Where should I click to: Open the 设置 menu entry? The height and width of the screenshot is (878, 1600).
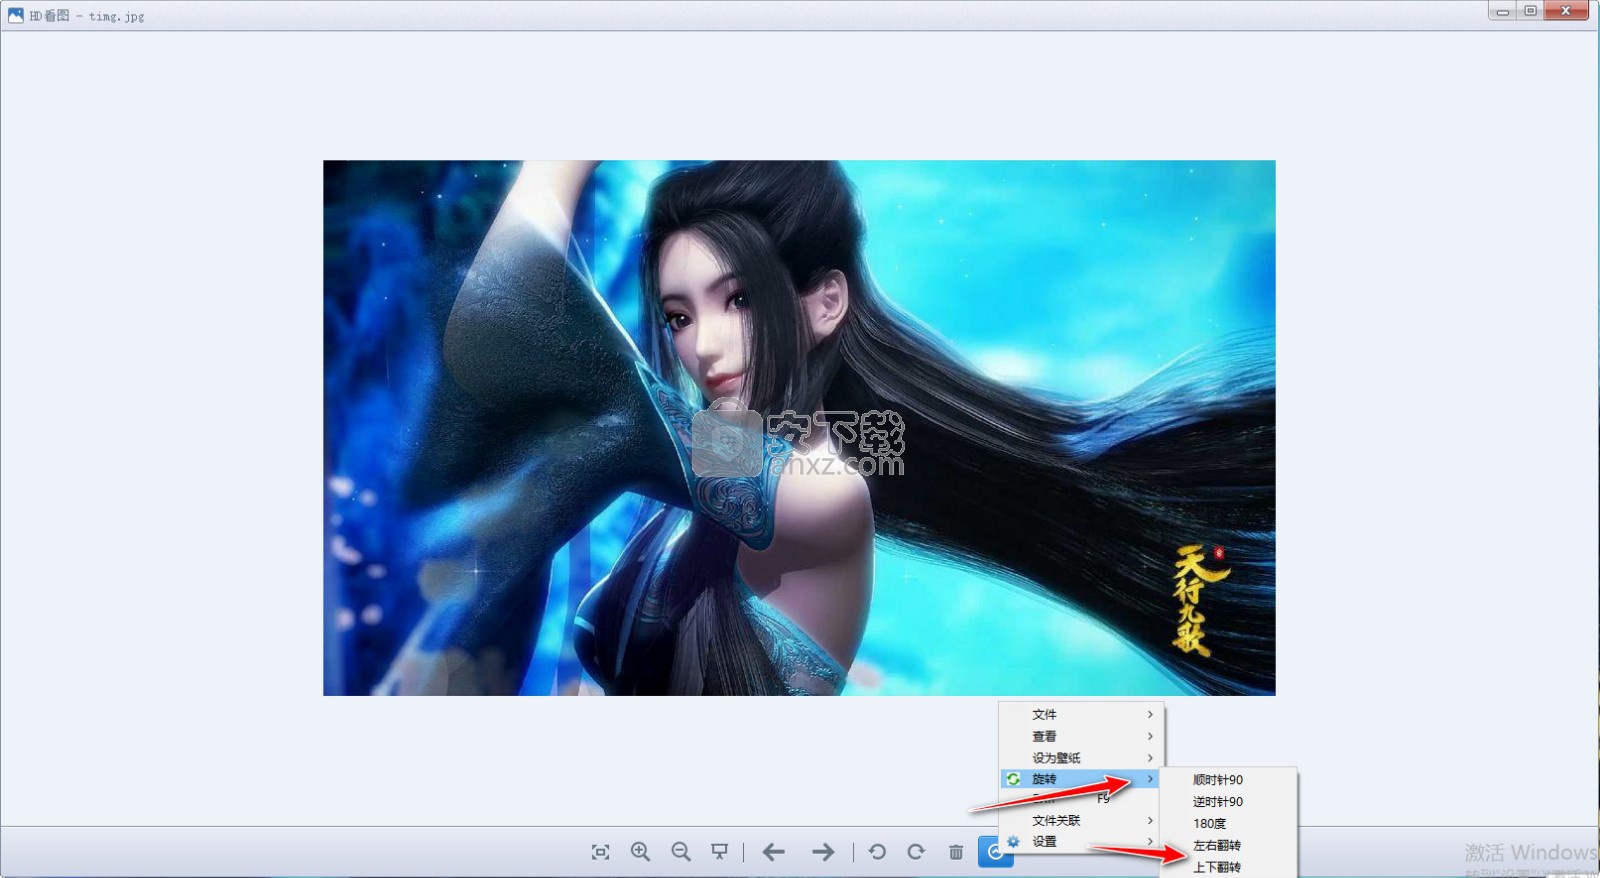pyautogui.click(x=1081, y=842)
